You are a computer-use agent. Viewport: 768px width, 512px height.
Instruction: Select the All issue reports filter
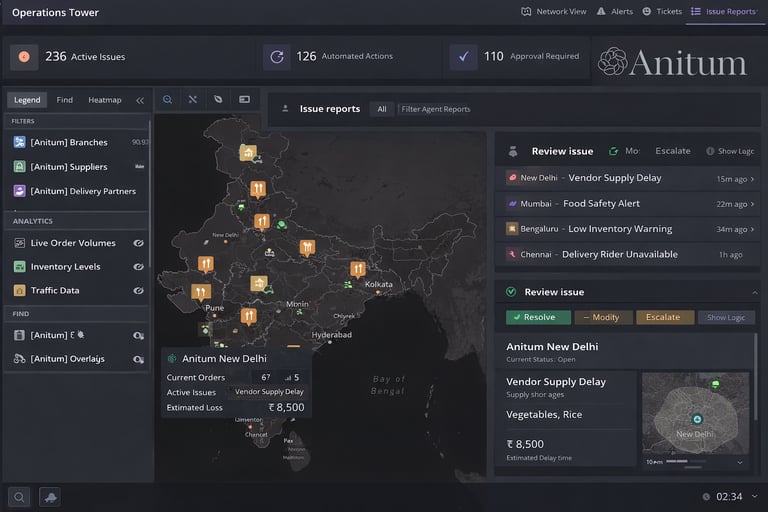[382, 109]
